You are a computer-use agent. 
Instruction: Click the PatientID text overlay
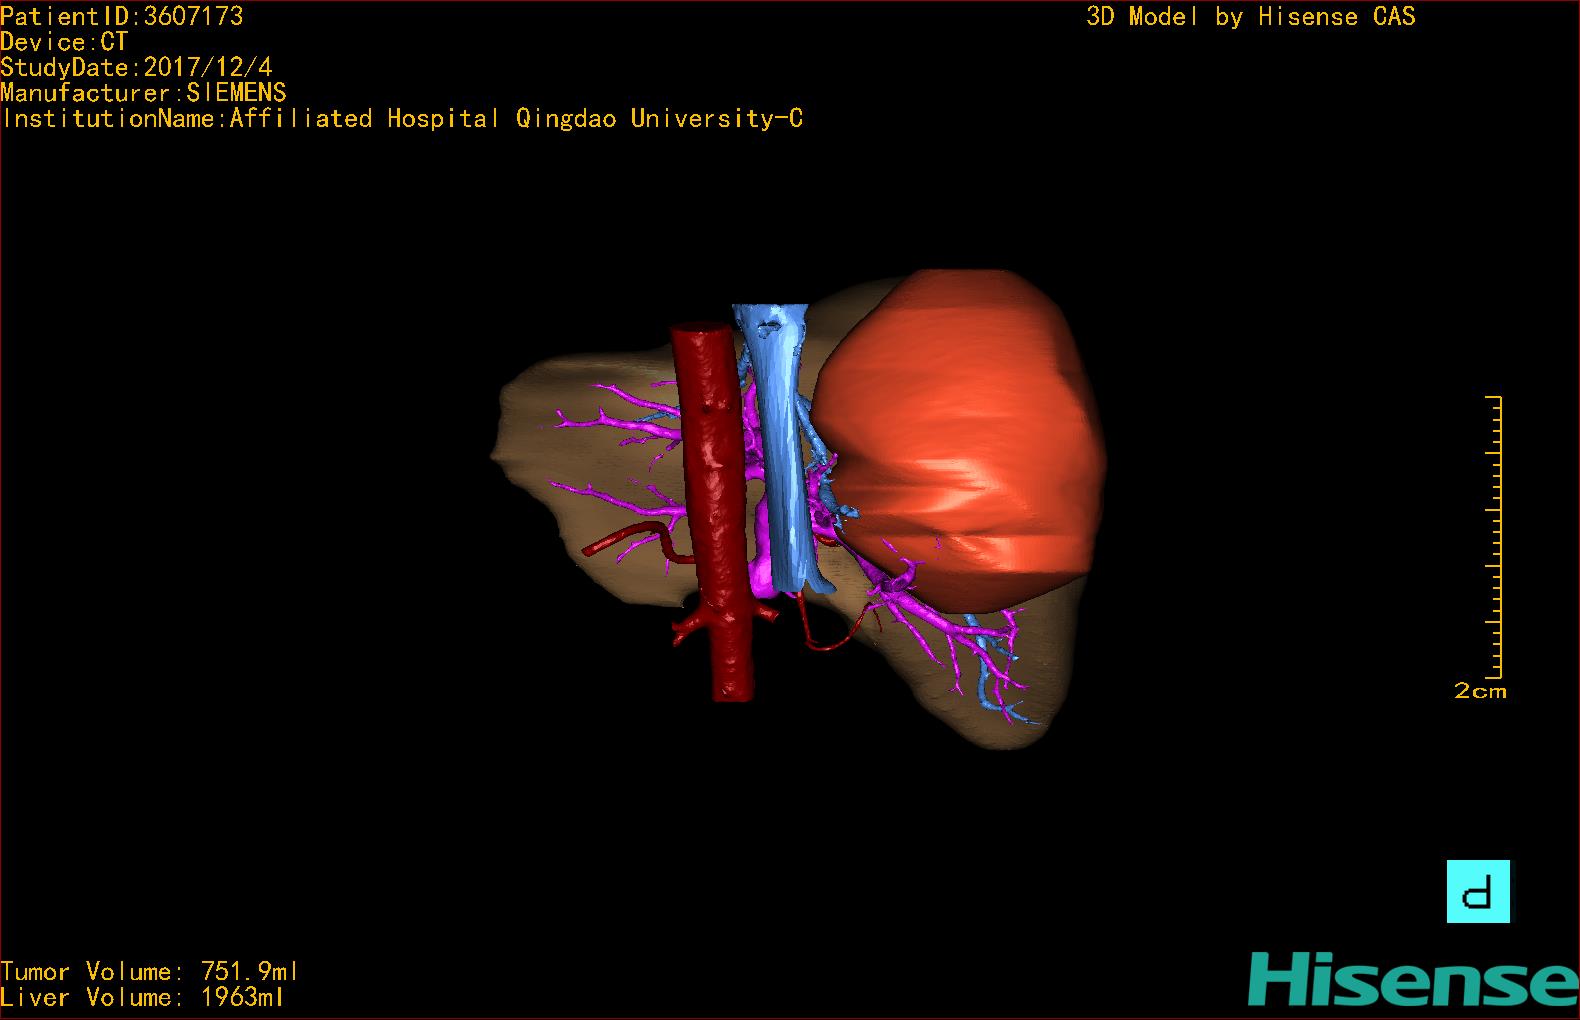click(121, 16)
